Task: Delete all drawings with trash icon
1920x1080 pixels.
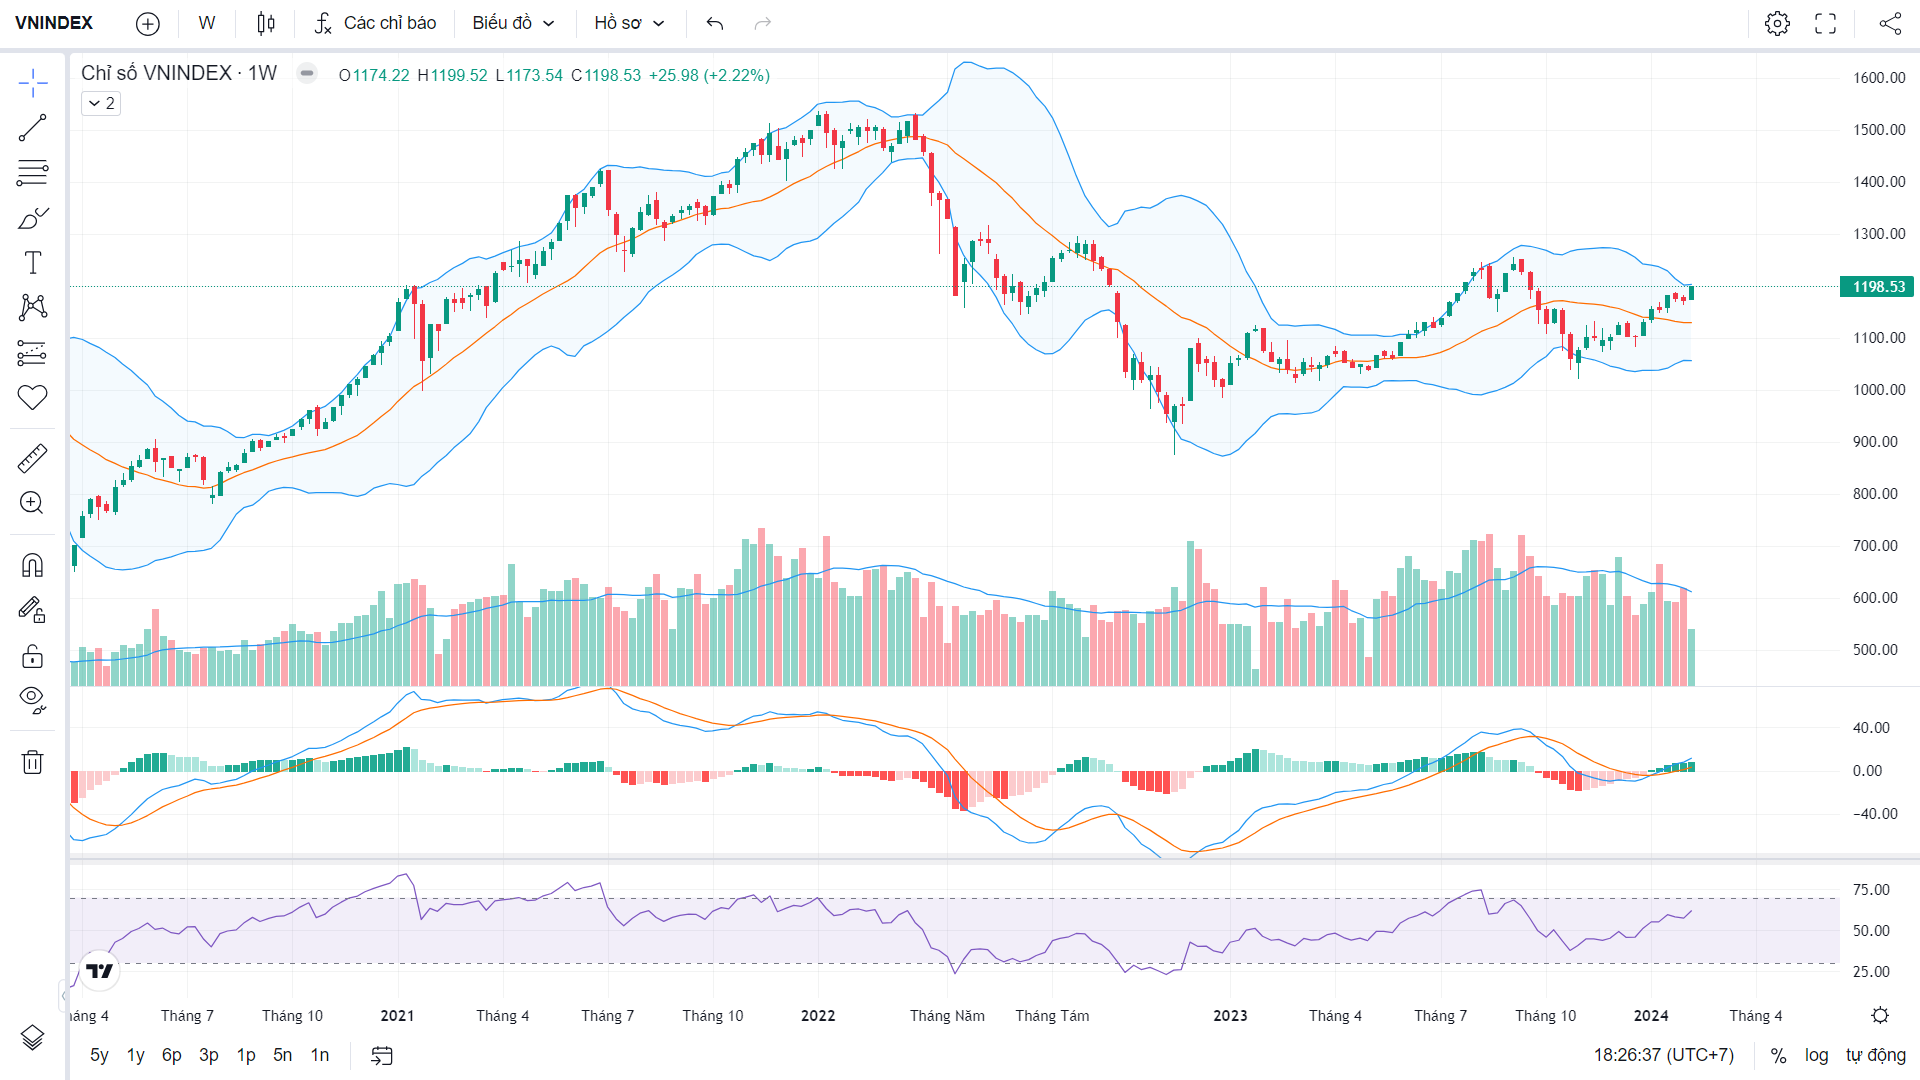Action: point(33,762)
